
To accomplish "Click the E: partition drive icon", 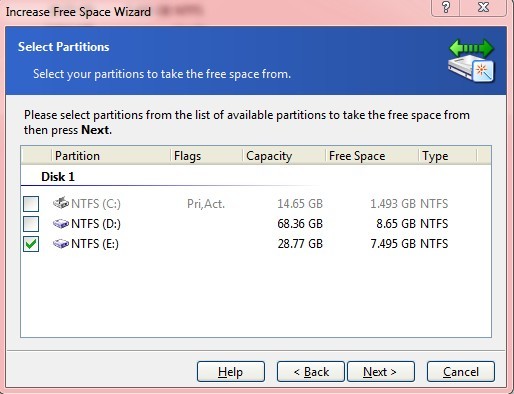I will [x=61, y=244].
